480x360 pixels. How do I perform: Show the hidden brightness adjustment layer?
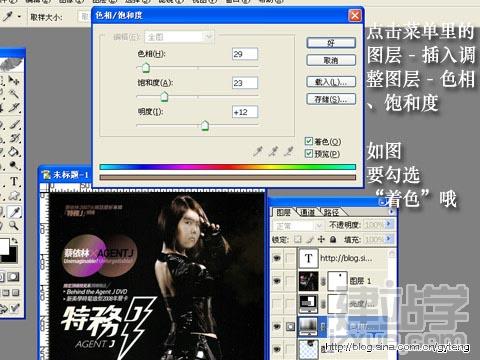(277, 303)
